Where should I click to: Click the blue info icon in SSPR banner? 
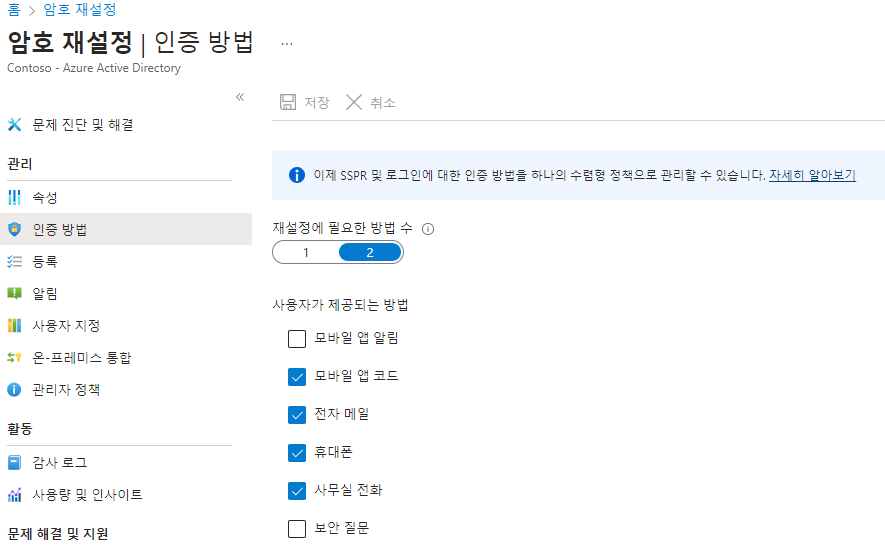click(x=296, y=175)
